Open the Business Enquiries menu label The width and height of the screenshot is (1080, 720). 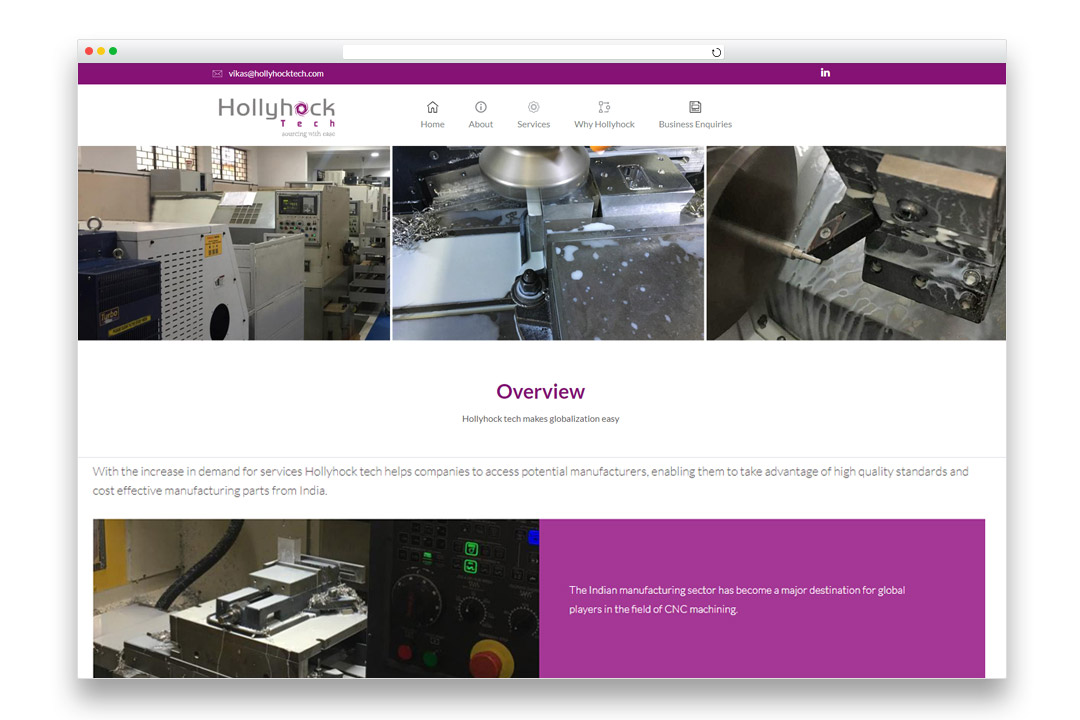point(695,125)
